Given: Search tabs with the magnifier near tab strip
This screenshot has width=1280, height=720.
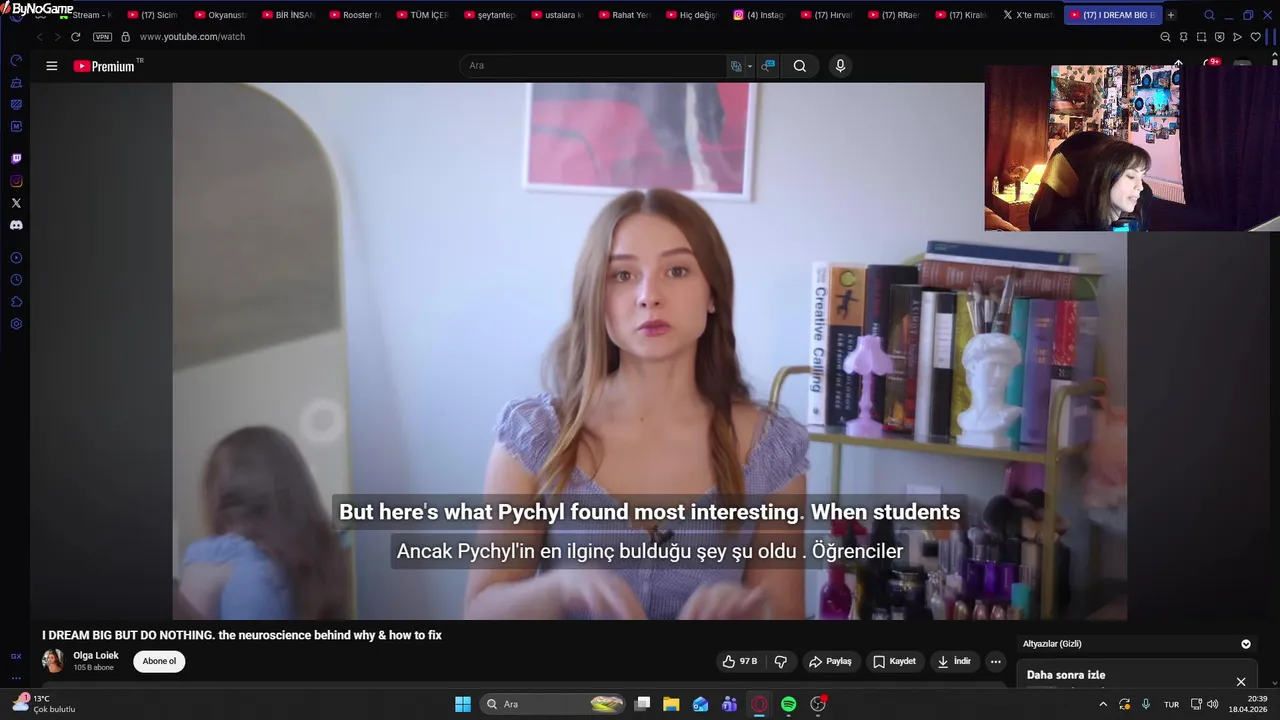Looking at the screenshot, I should (1209, 15).
